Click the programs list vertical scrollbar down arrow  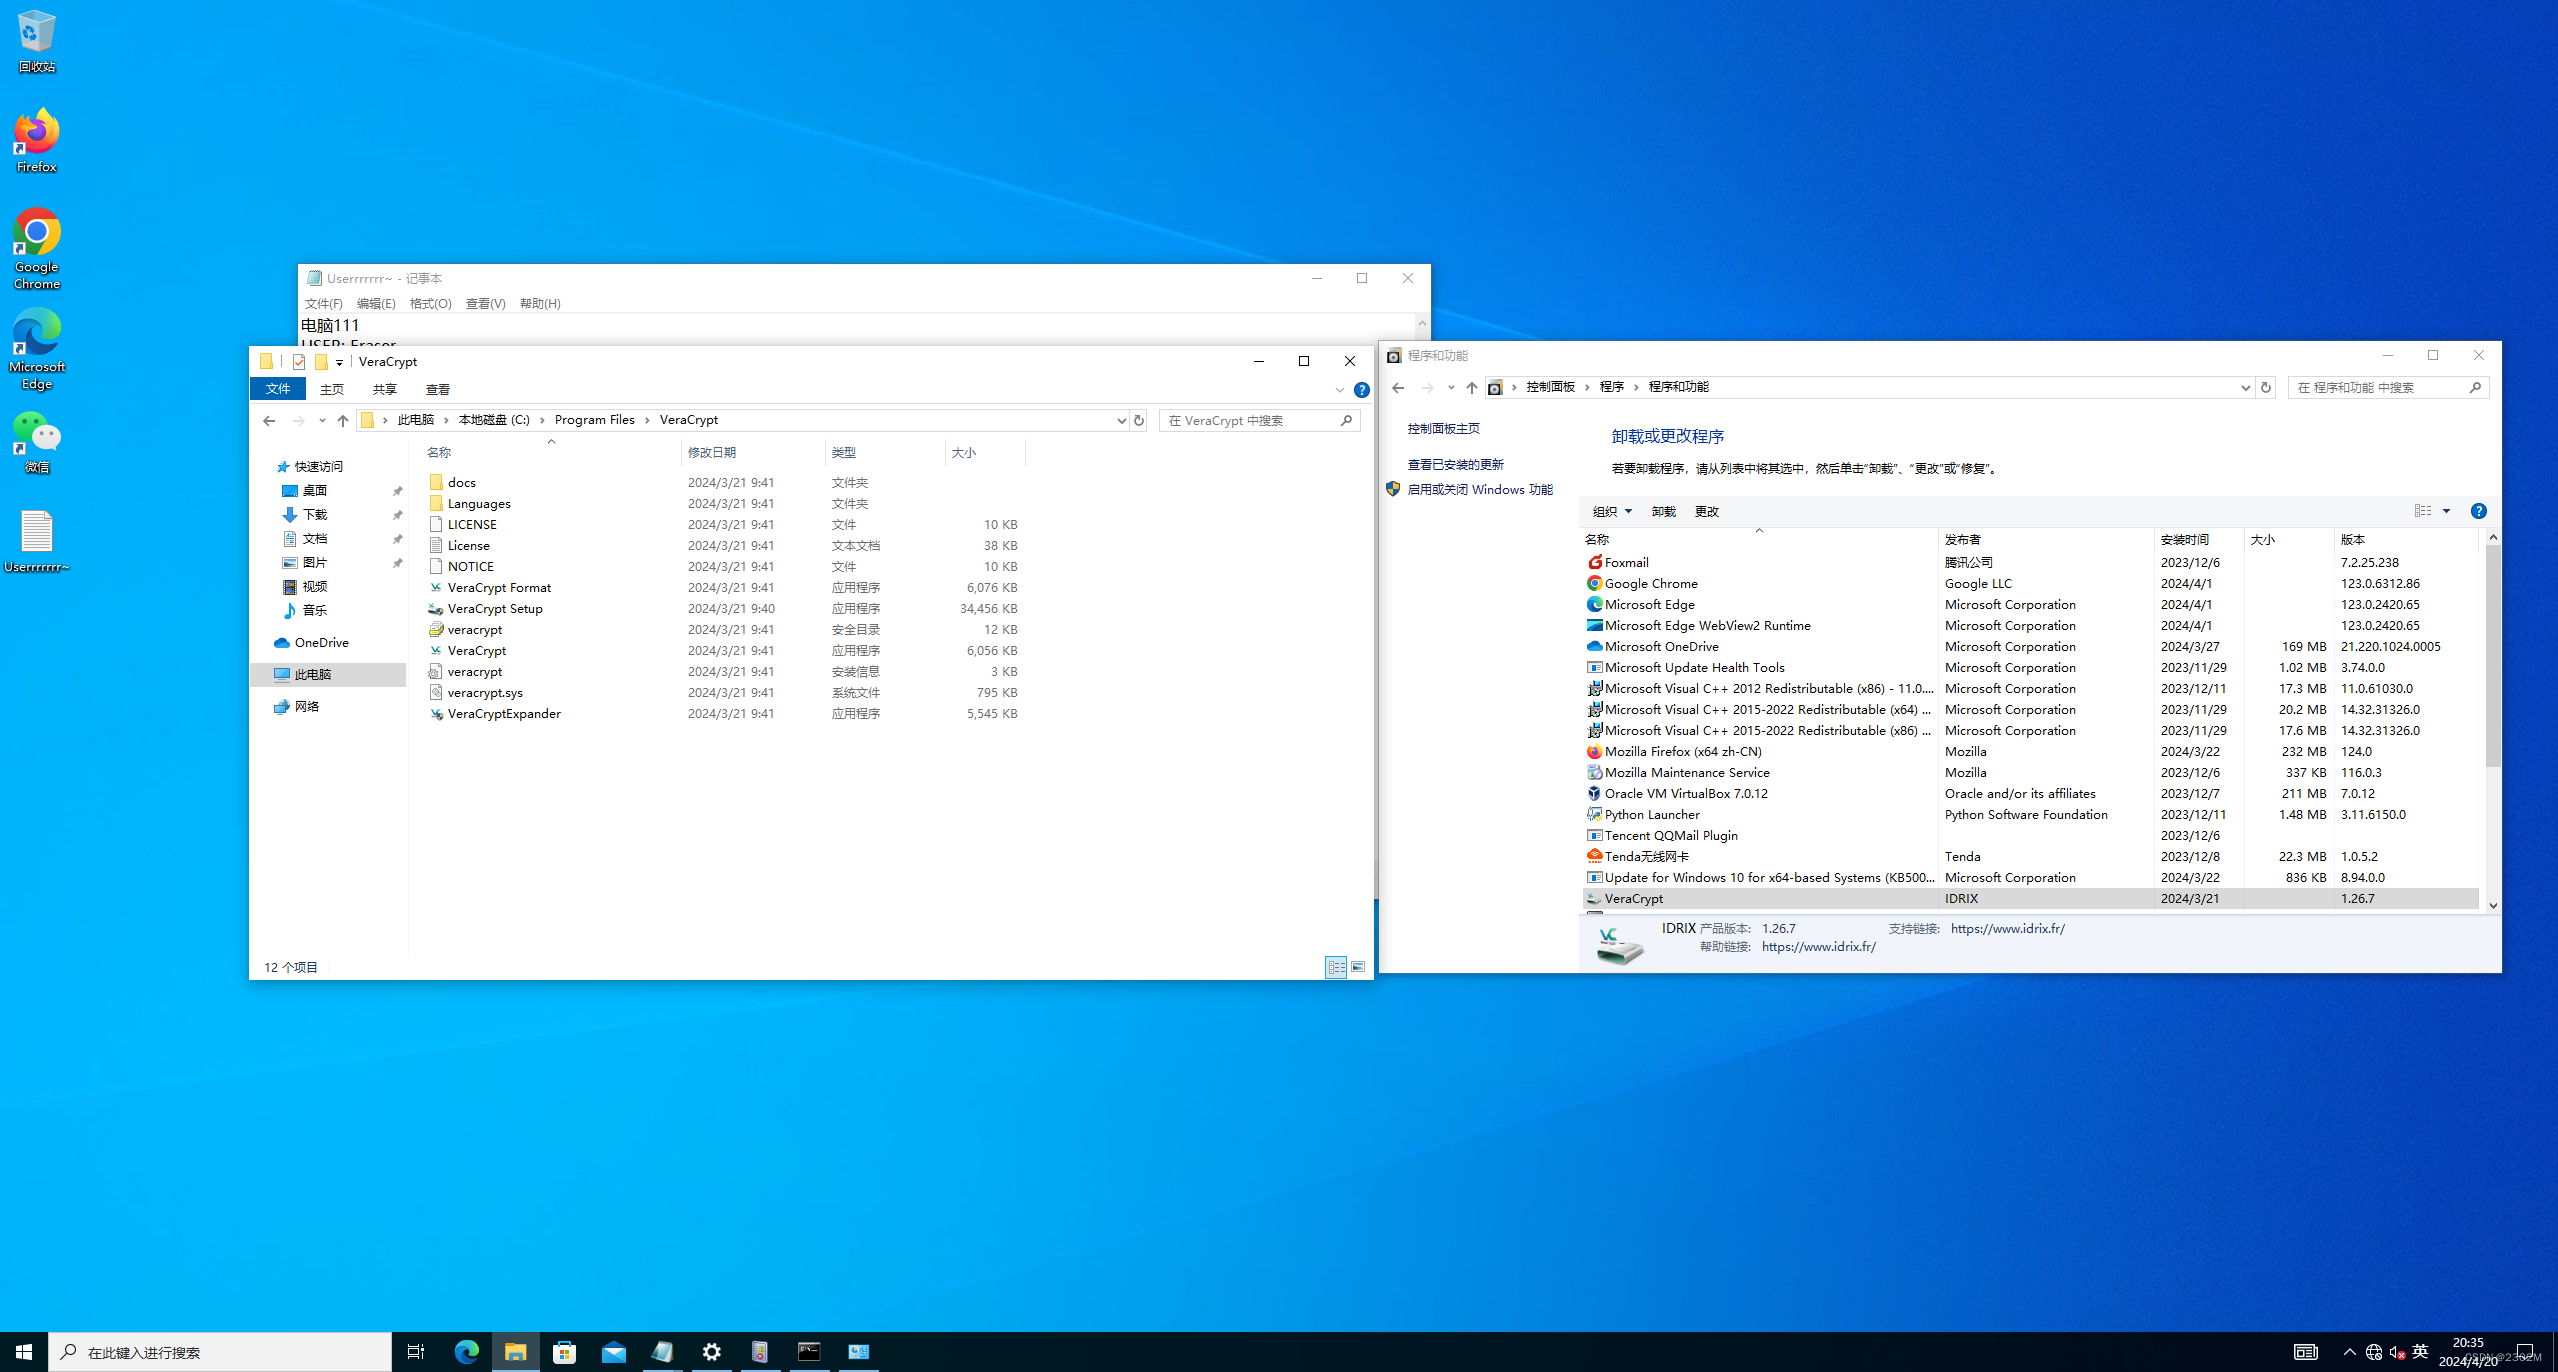point(2493,905)
